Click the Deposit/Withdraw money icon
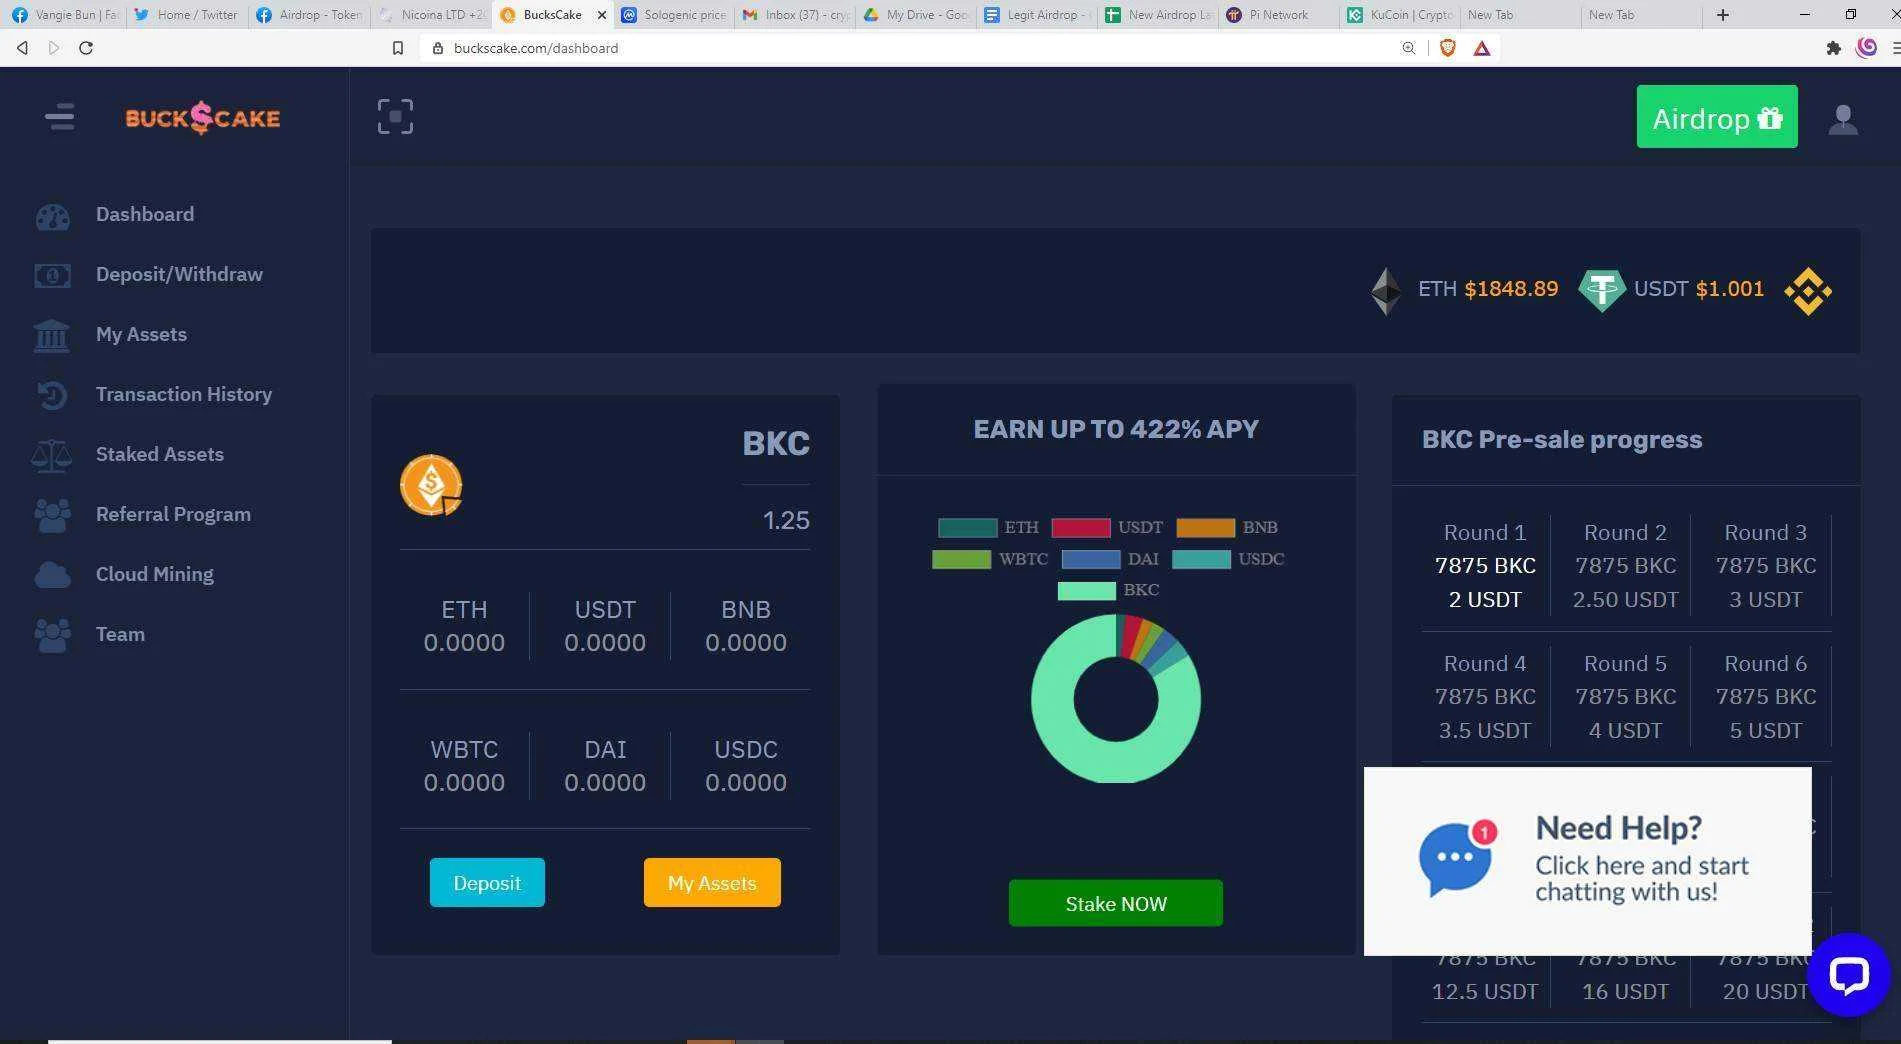Screen dimensions: 1901x1044 (x=52, y=275)
